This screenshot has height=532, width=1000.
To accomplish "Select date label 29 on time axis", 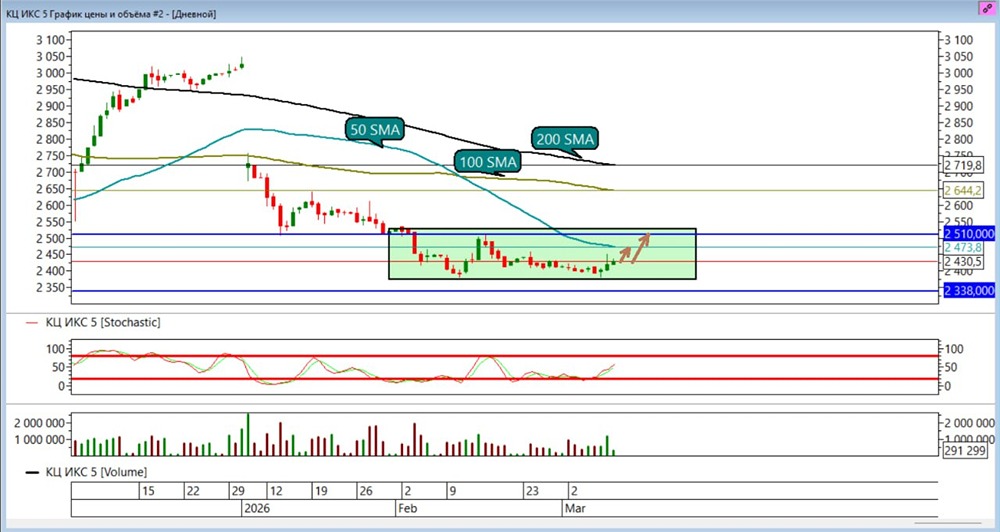I will (x=238, y=491).
